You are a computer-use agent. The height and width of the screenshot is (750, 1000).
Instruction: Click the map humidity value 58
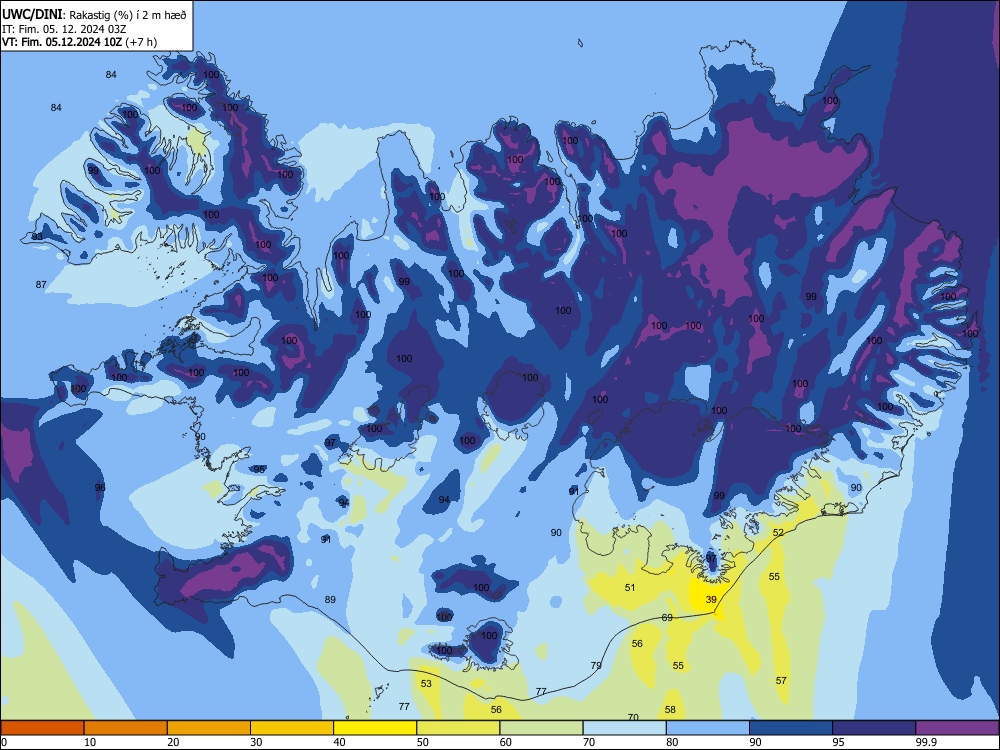(670, 709)
